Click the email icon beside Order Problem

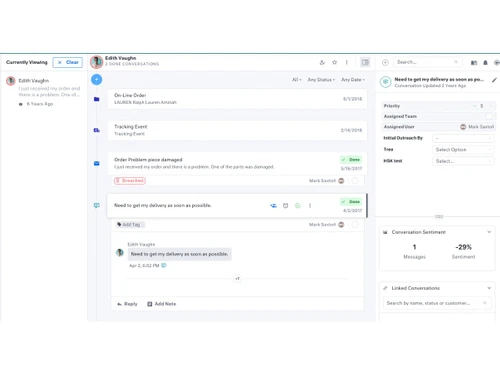(97, 163)
